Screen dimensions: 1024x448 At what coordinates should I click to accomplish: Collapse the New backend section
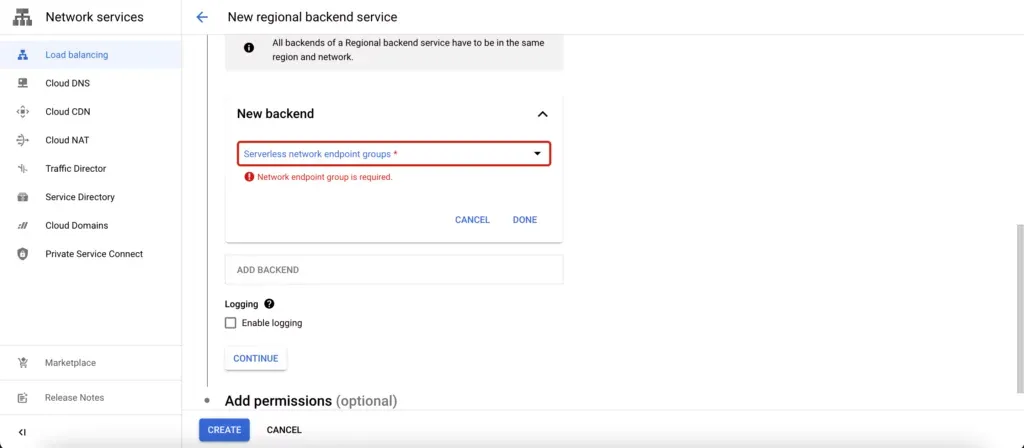coord(542,114)
